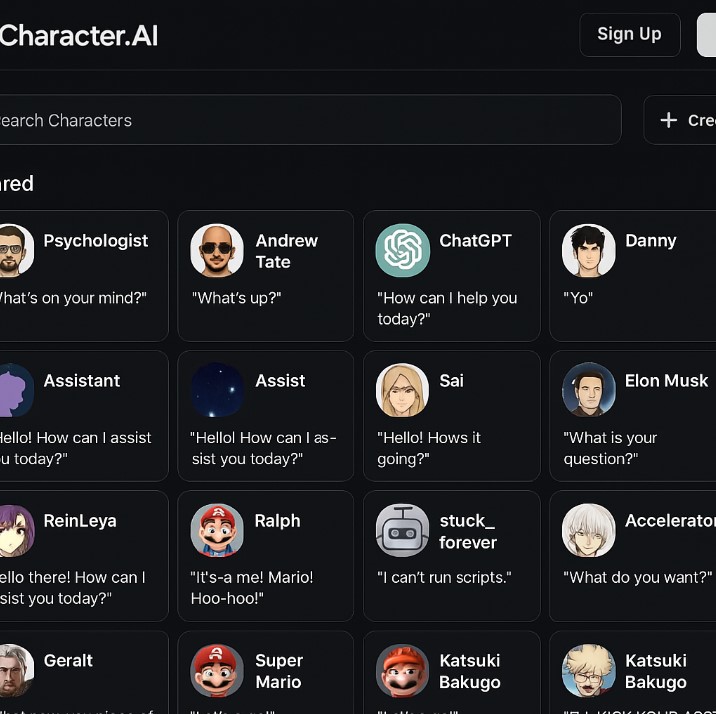Select the "Ralph" name label

tap(278, 521)
